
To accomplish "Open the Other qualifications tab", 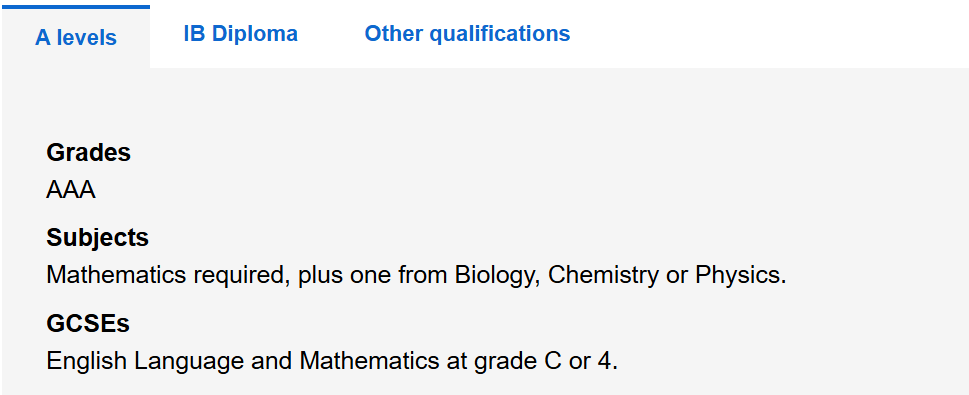I will 467,33.
